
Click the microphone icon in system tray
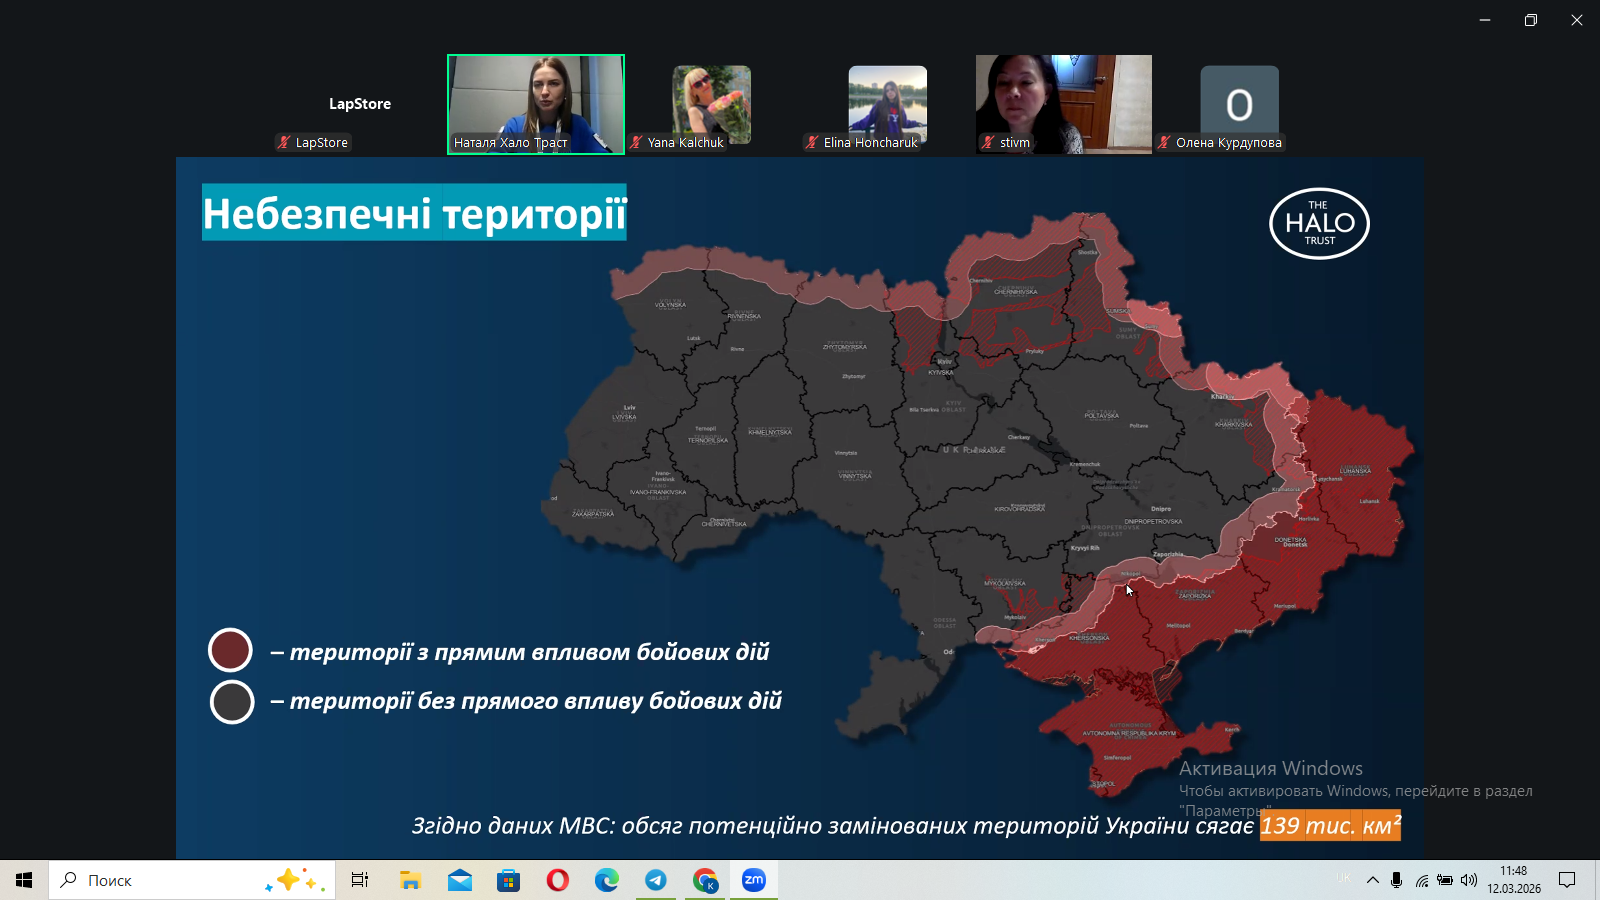pos(1396,880)
